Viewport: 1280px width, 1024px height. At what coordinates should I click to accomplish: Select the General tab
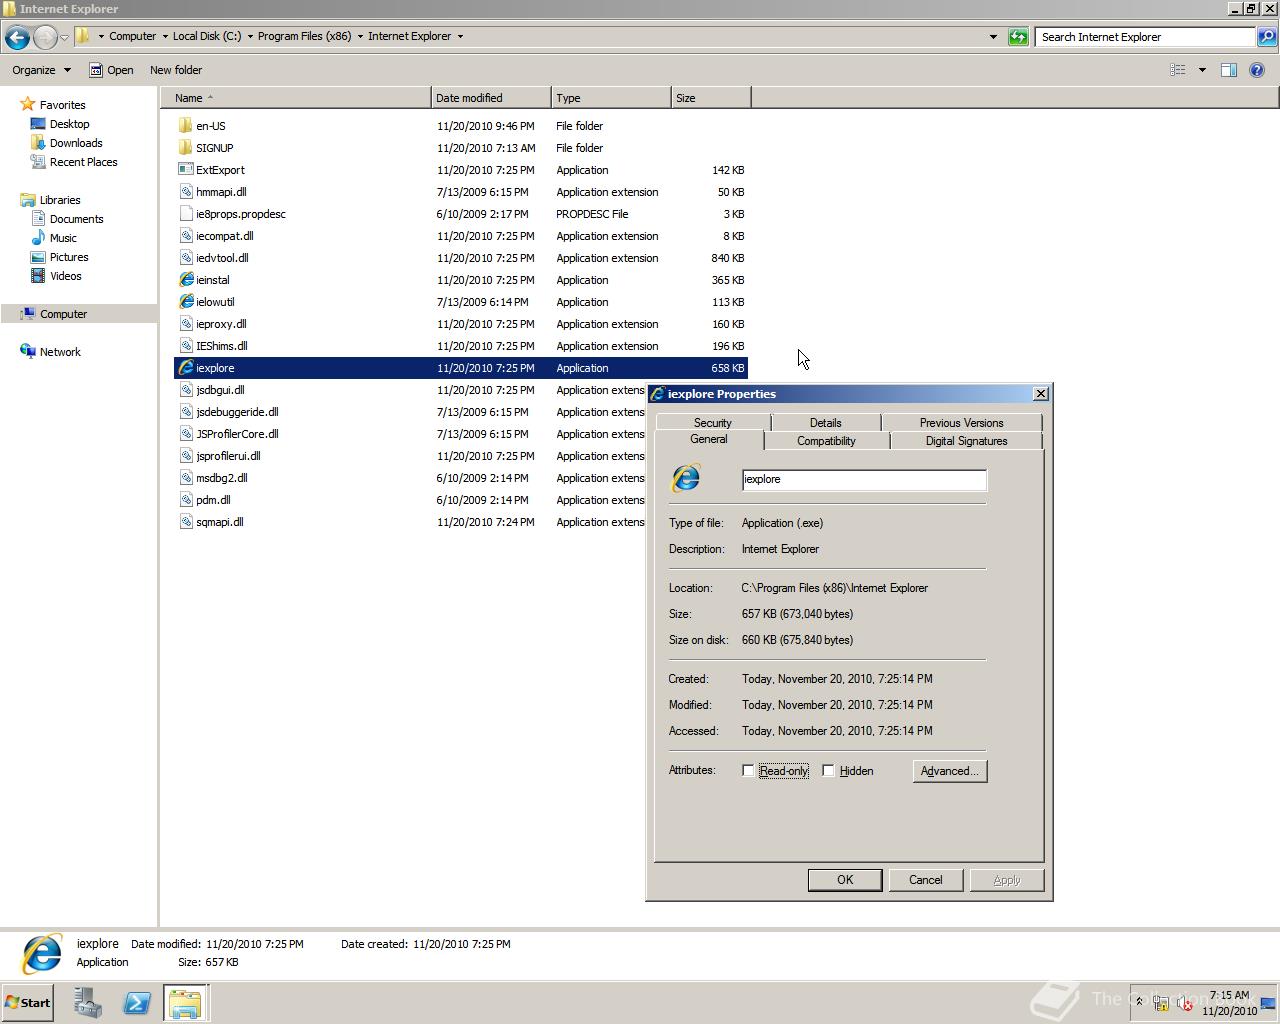[x=709, y=440]
